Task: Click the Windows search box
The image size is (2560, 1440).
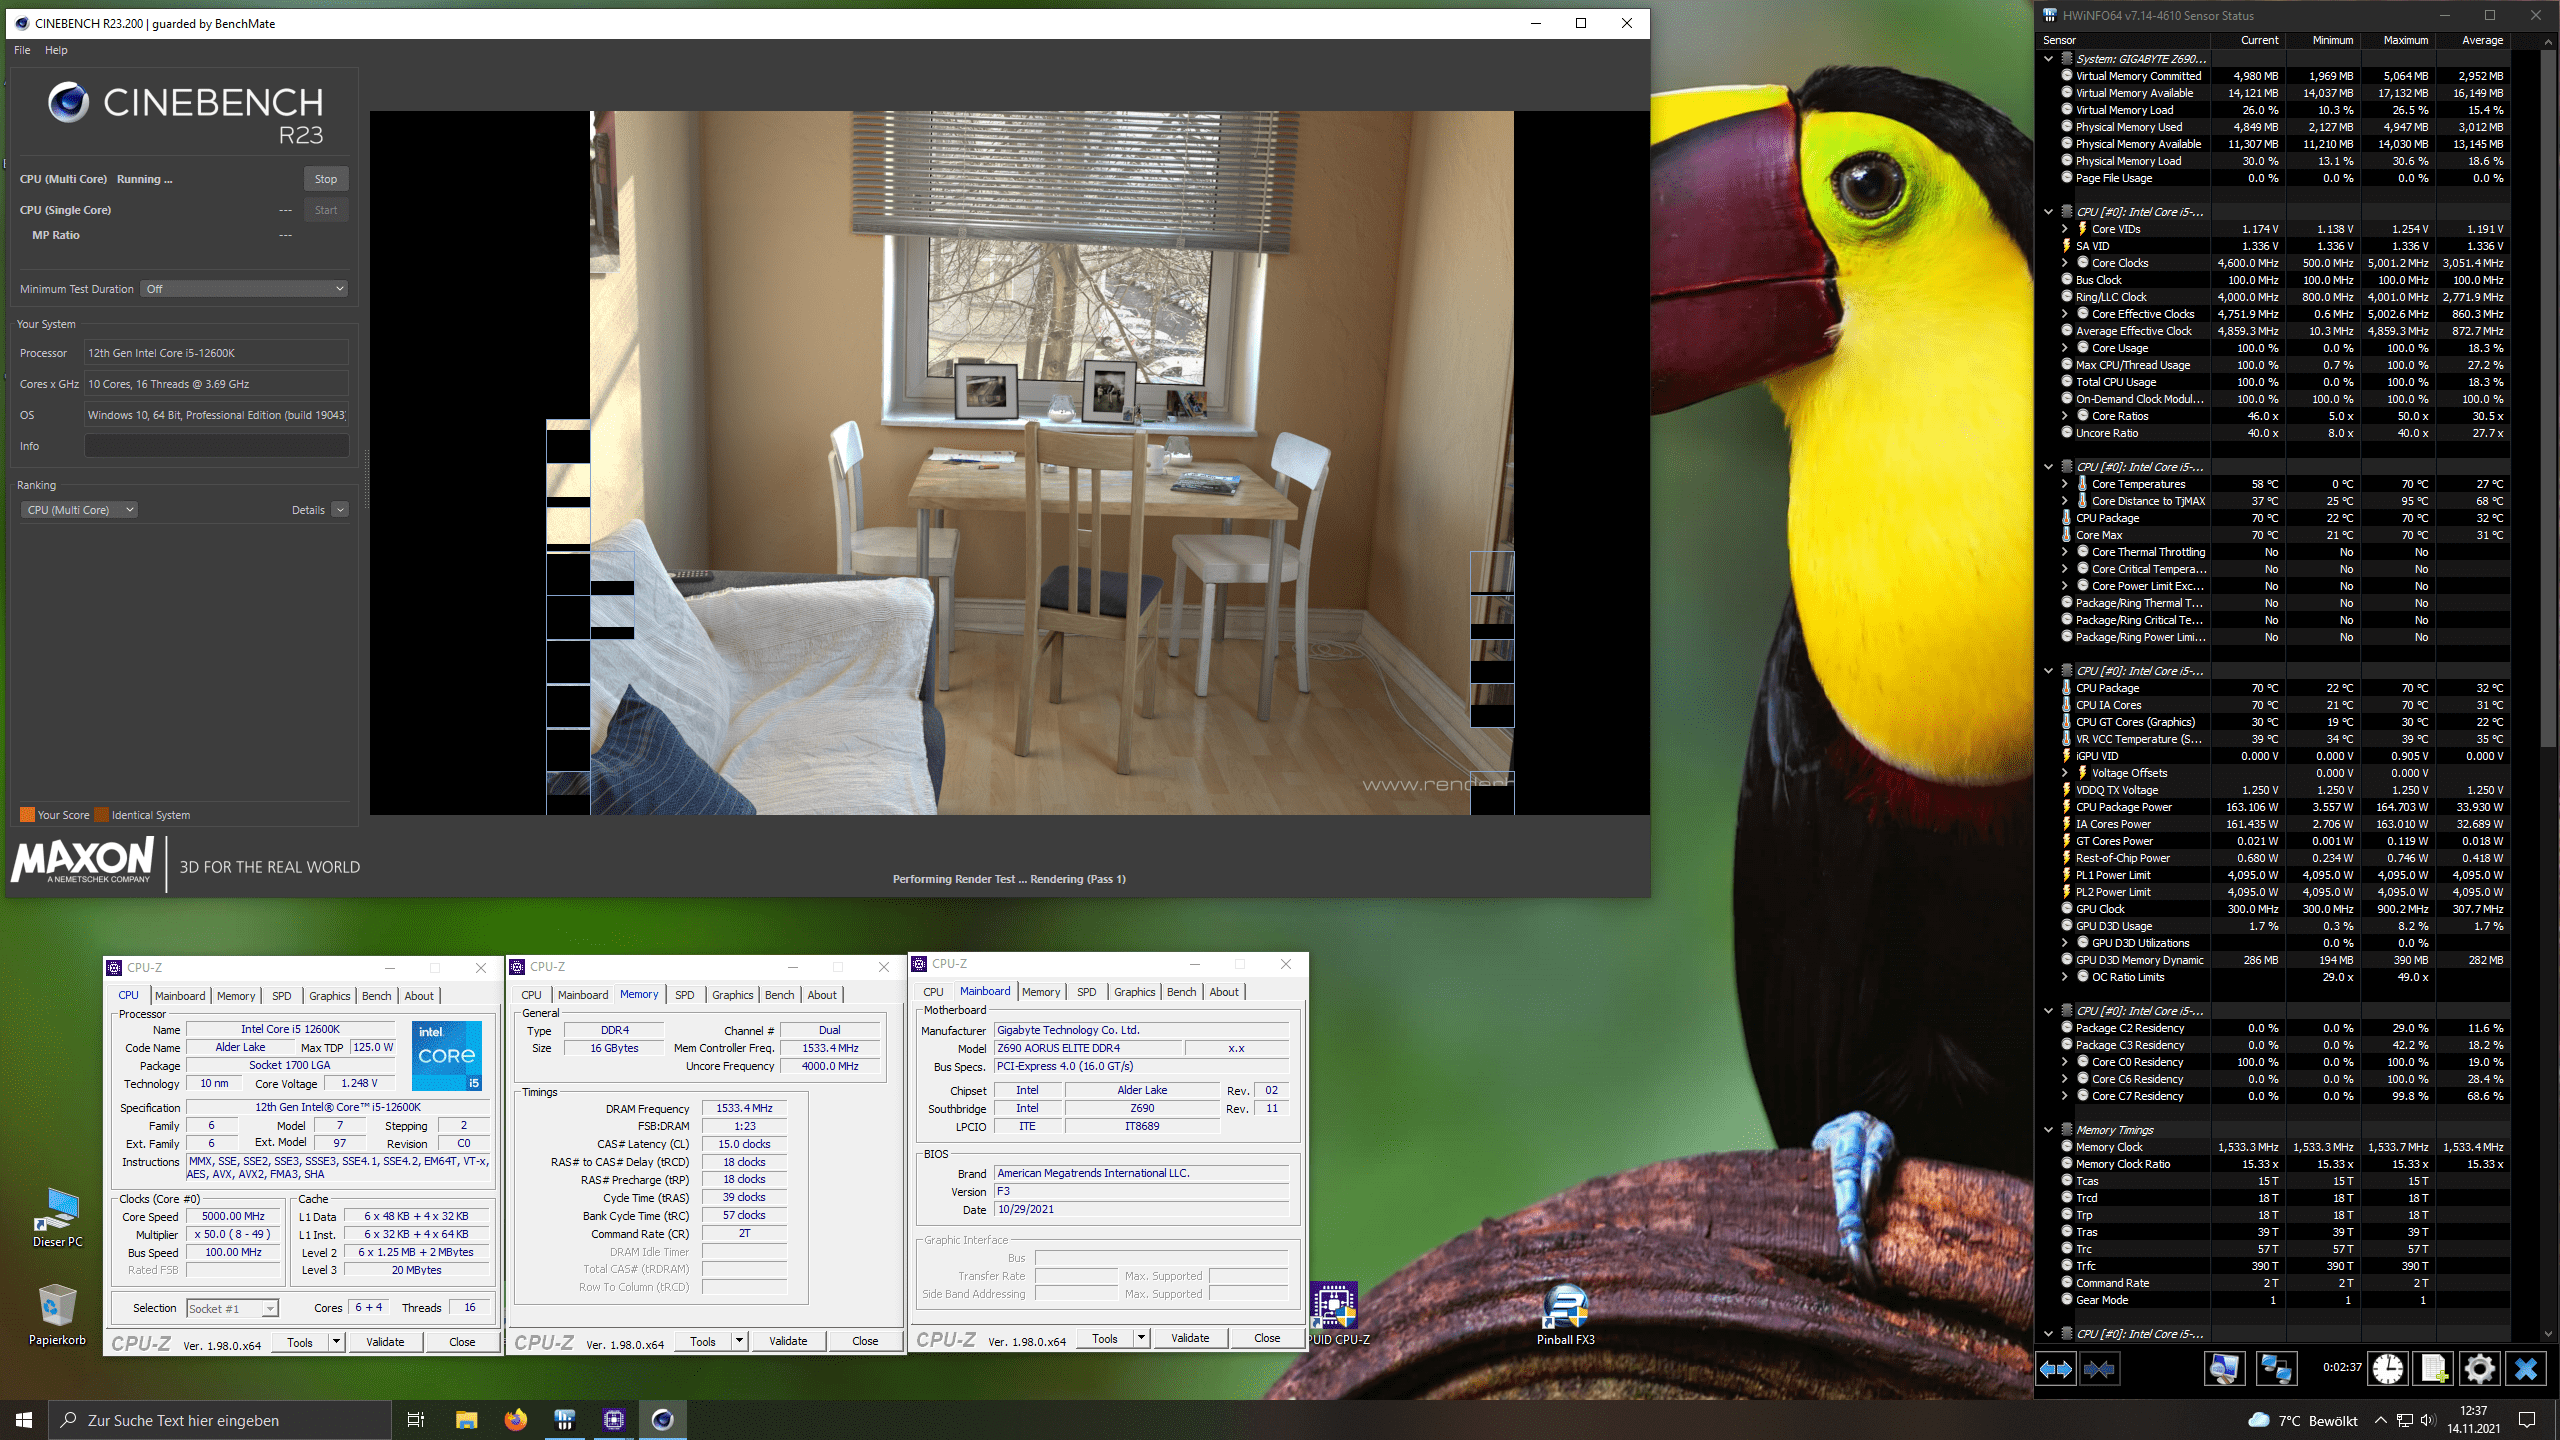Action: tap(220, 1420)
